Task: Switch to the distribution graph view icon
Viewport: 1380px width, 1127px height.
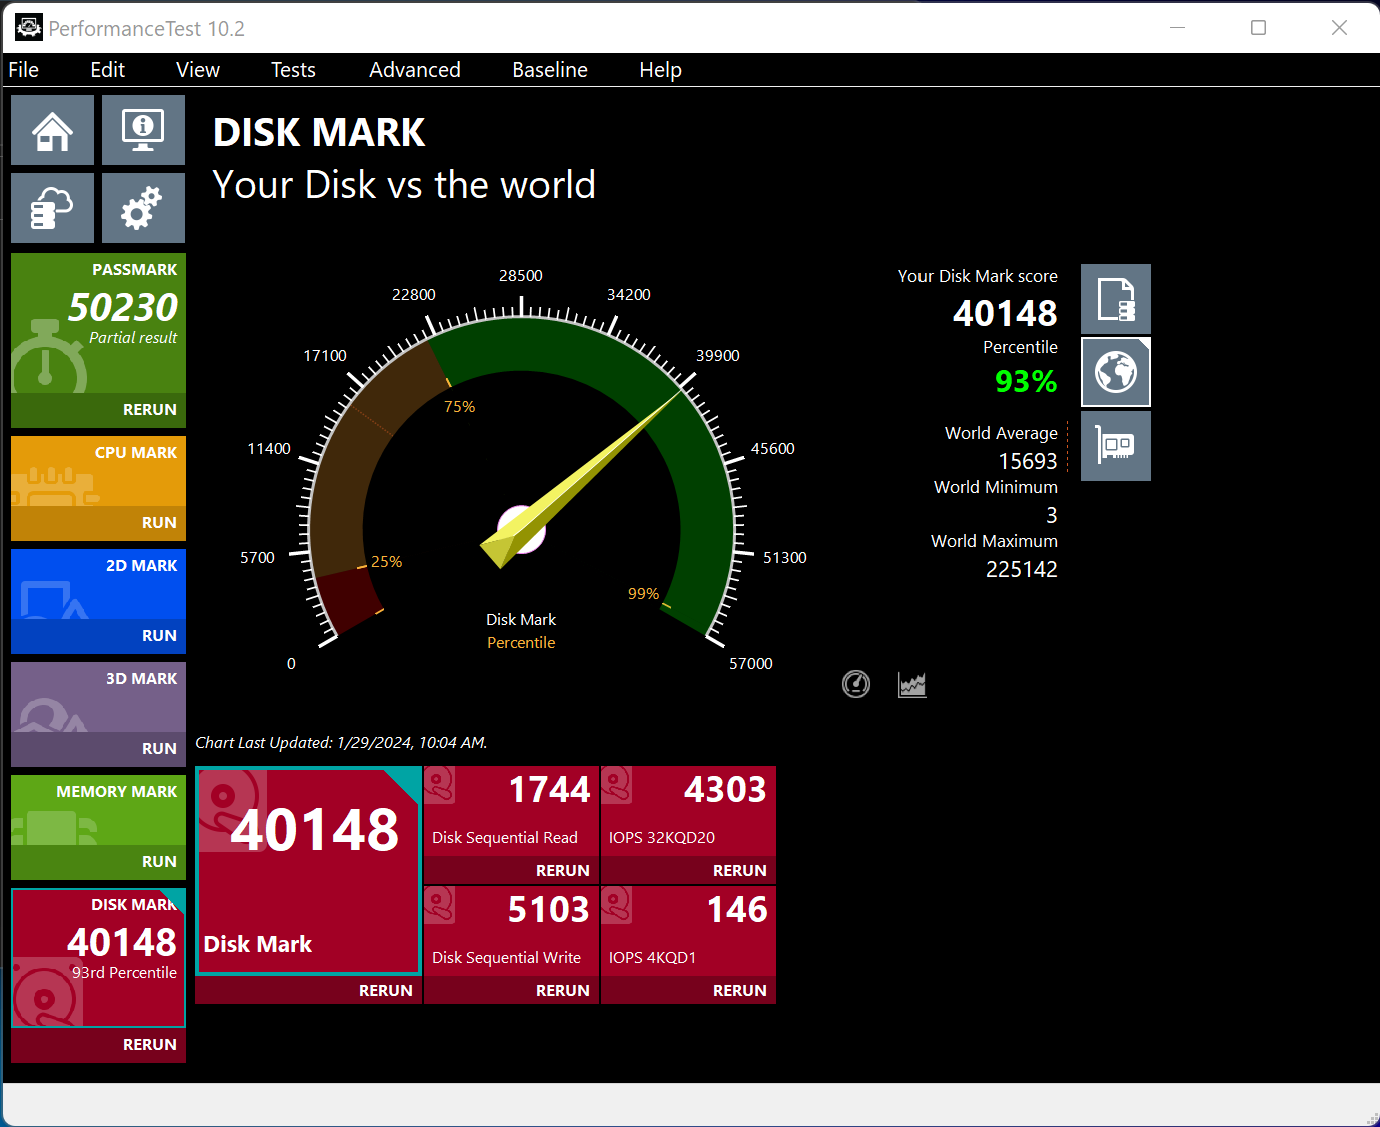Action: click(x=912, y=684)
